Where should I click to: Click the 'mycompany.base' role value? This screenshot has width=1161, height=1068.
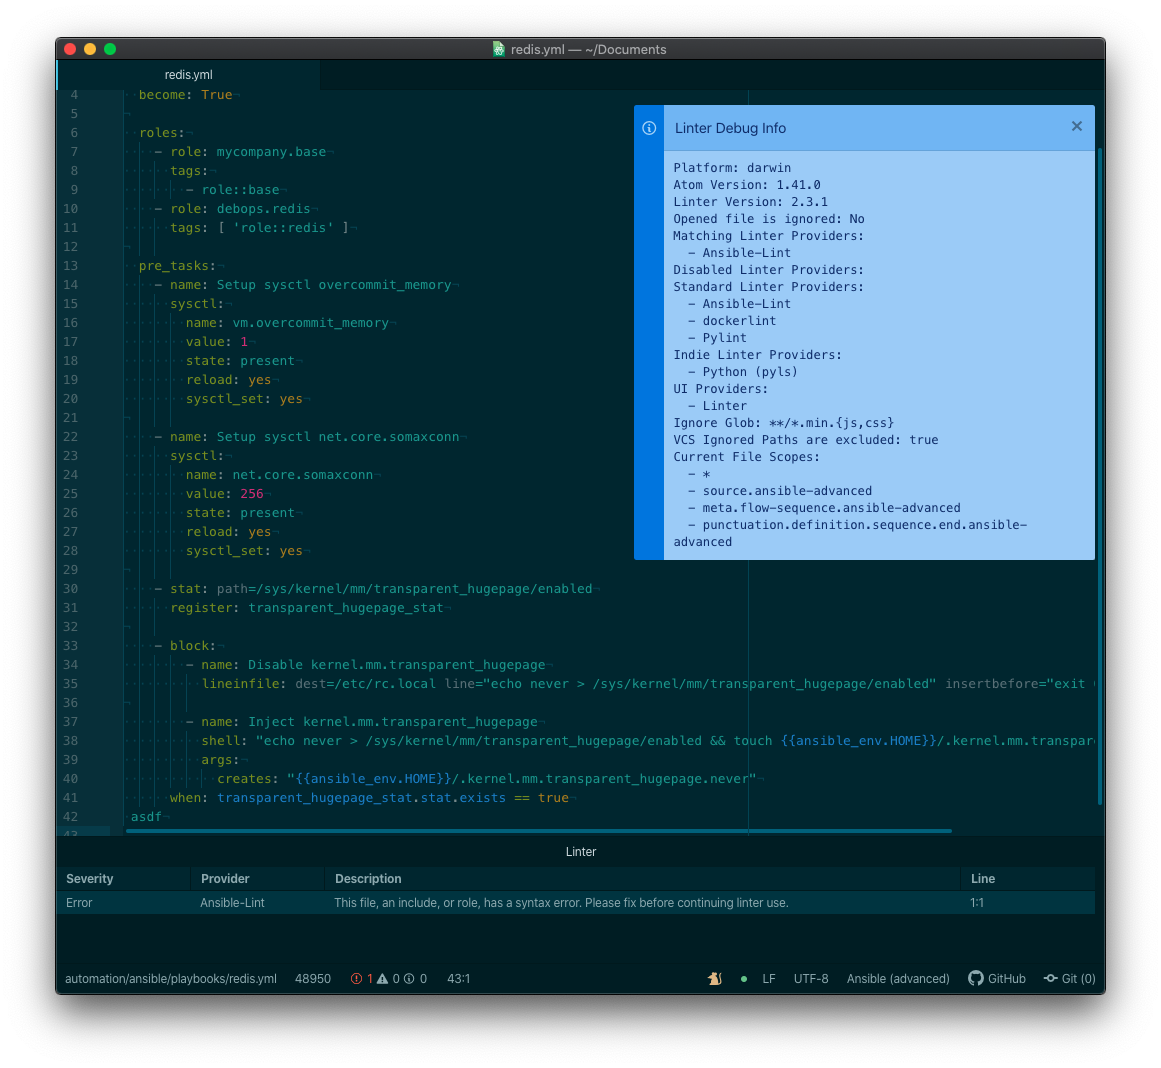pyautogui.click(x=271, y=151)
